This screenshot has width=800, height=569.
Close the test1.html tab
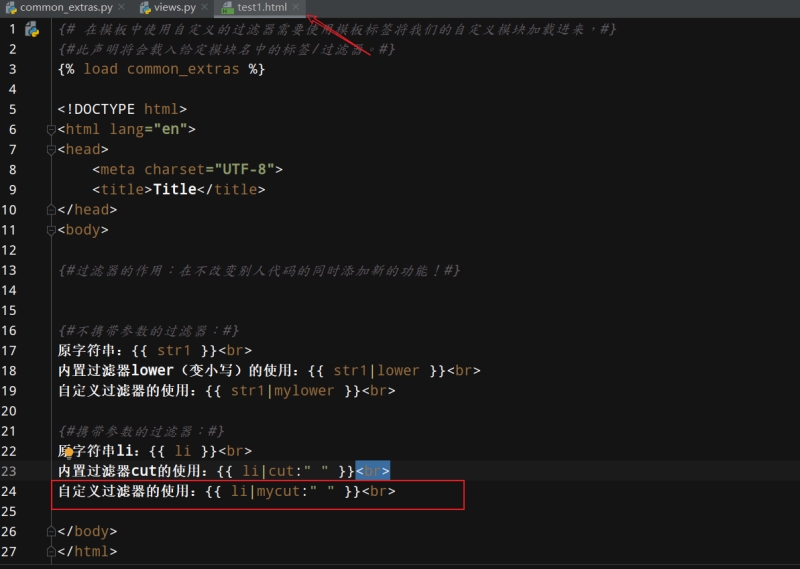[296, 7]
